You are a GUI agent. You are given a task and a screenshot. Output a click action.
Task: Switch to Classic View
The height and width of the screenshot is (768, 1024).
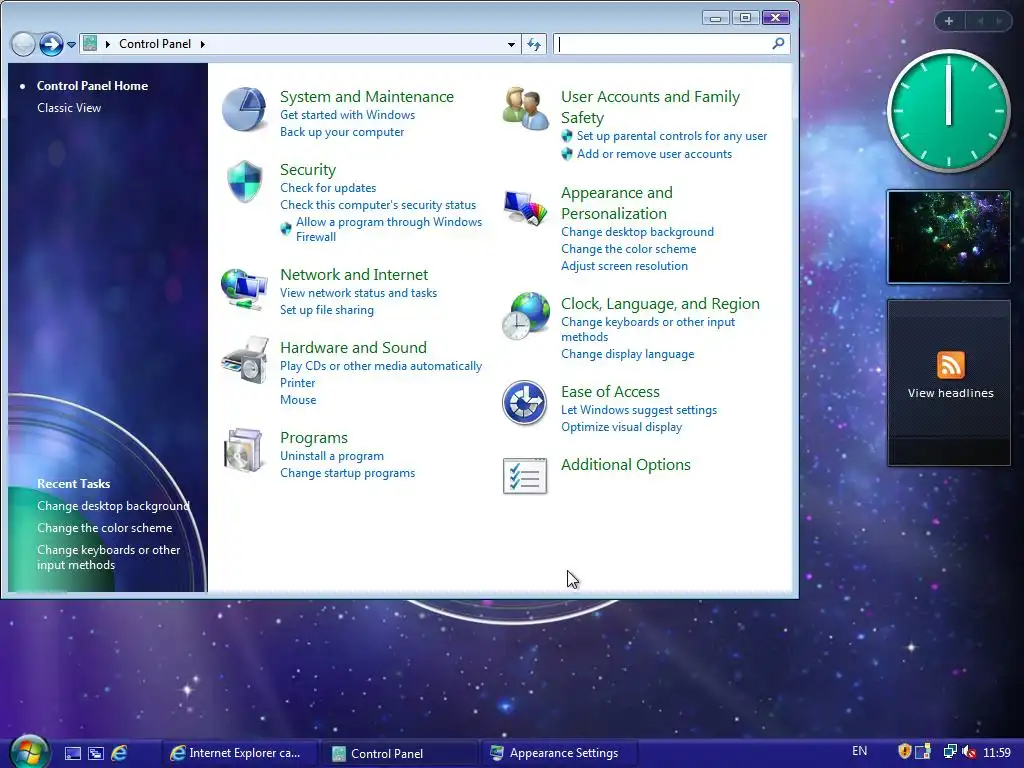pos(69,108)
